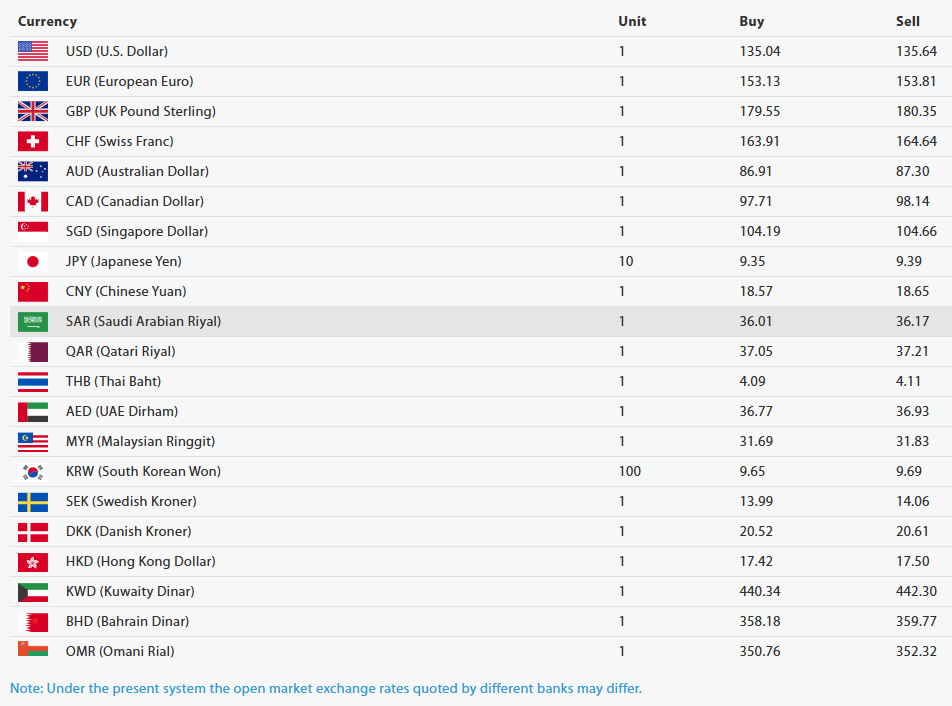Click the Unit column header
This screenshot has height=706, width=952.
coord(632,21)
